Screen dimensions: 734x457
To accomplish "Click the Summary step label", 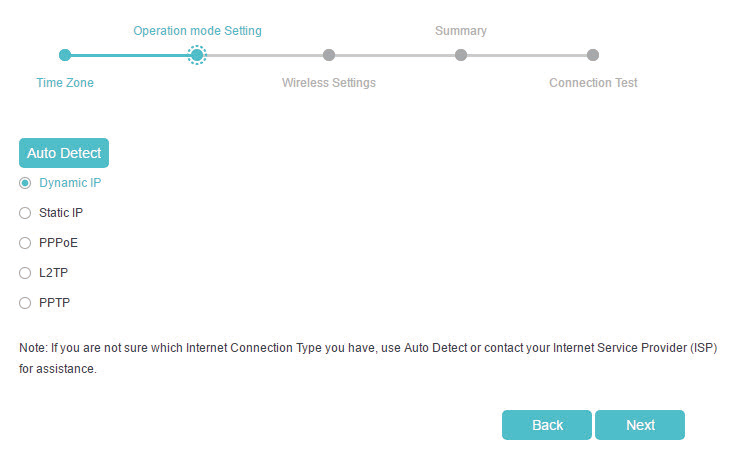I will 461,31.
